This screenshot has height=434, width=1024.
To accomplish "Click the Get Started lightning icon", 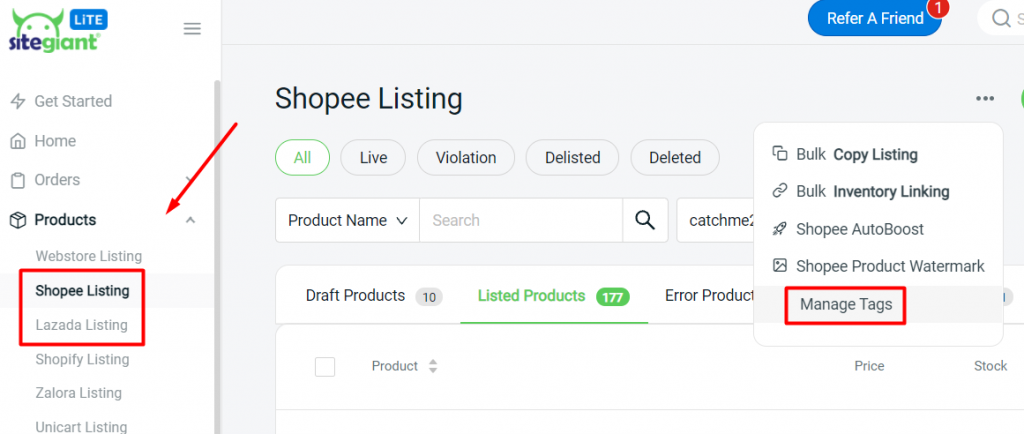I will (17, 101).
